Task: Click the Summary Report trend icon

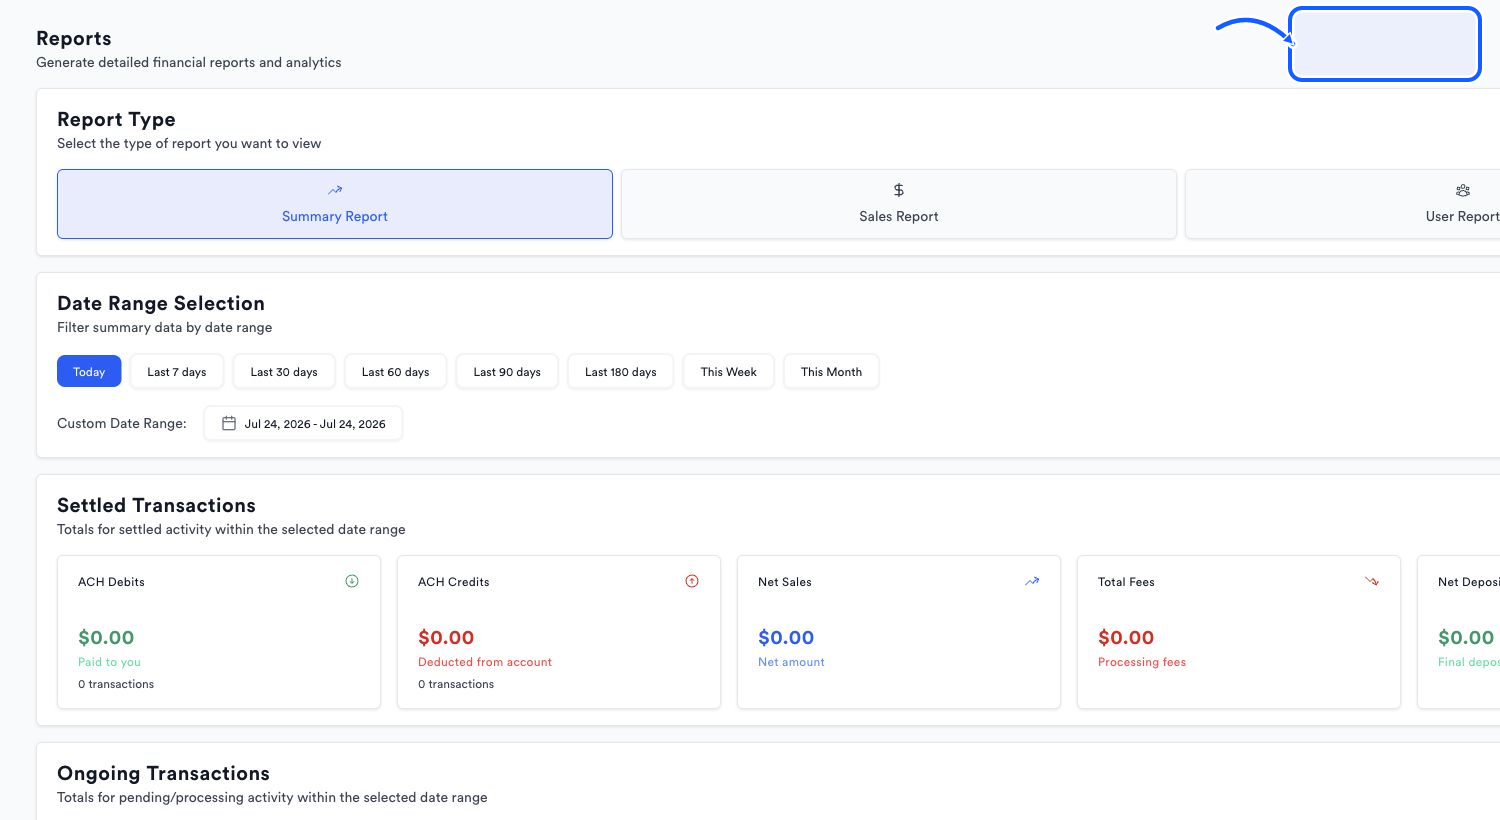Action: (x=335, y=190)
